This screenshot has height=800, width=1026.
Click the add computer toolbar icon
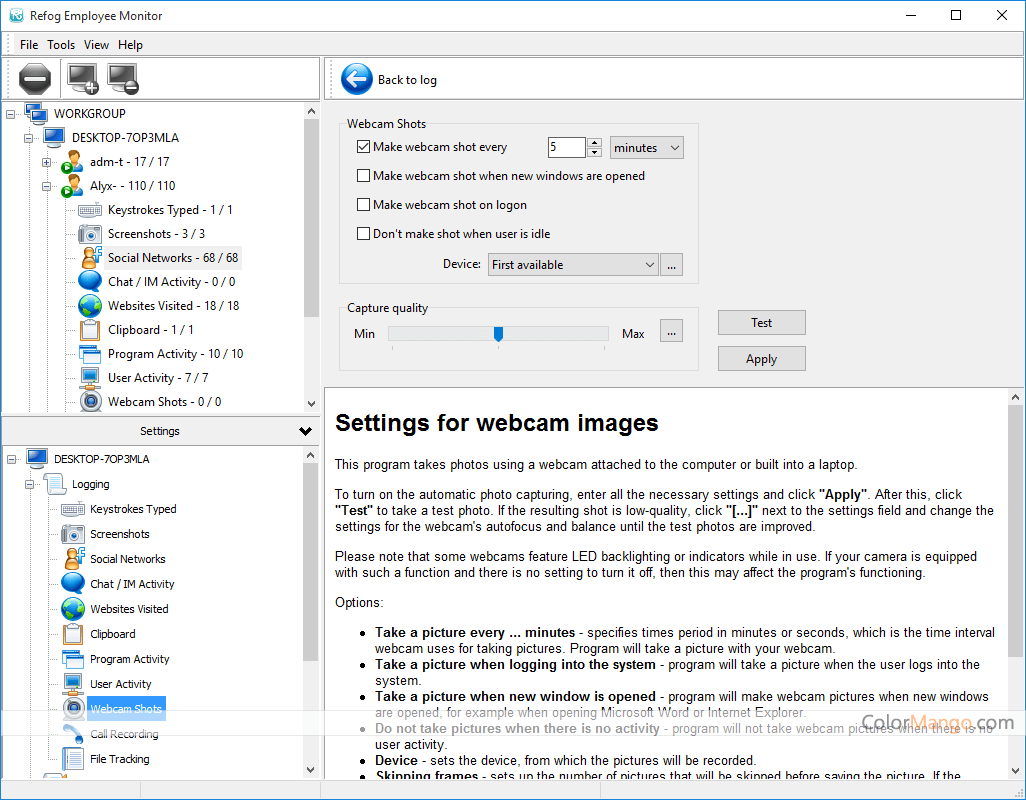(x=82, y=78)
